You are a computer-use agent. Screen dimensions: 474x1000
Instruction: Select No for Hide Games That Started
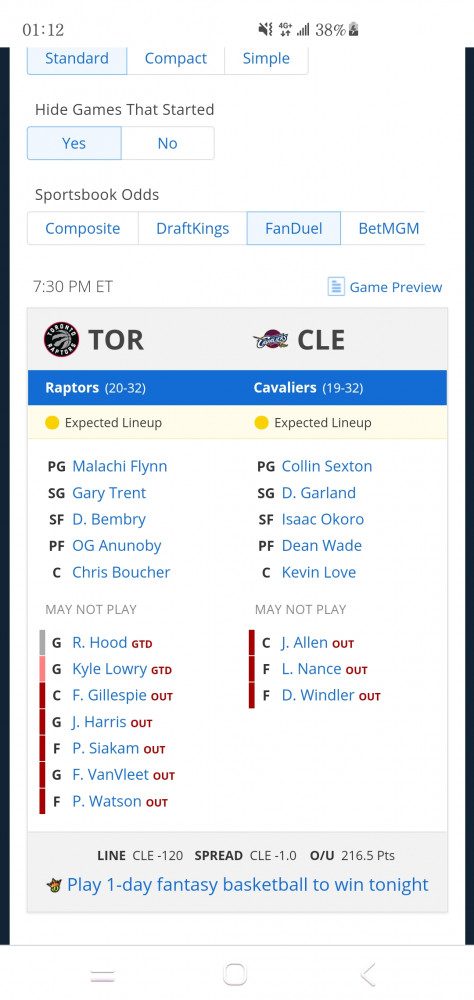[x=168, y=143]
